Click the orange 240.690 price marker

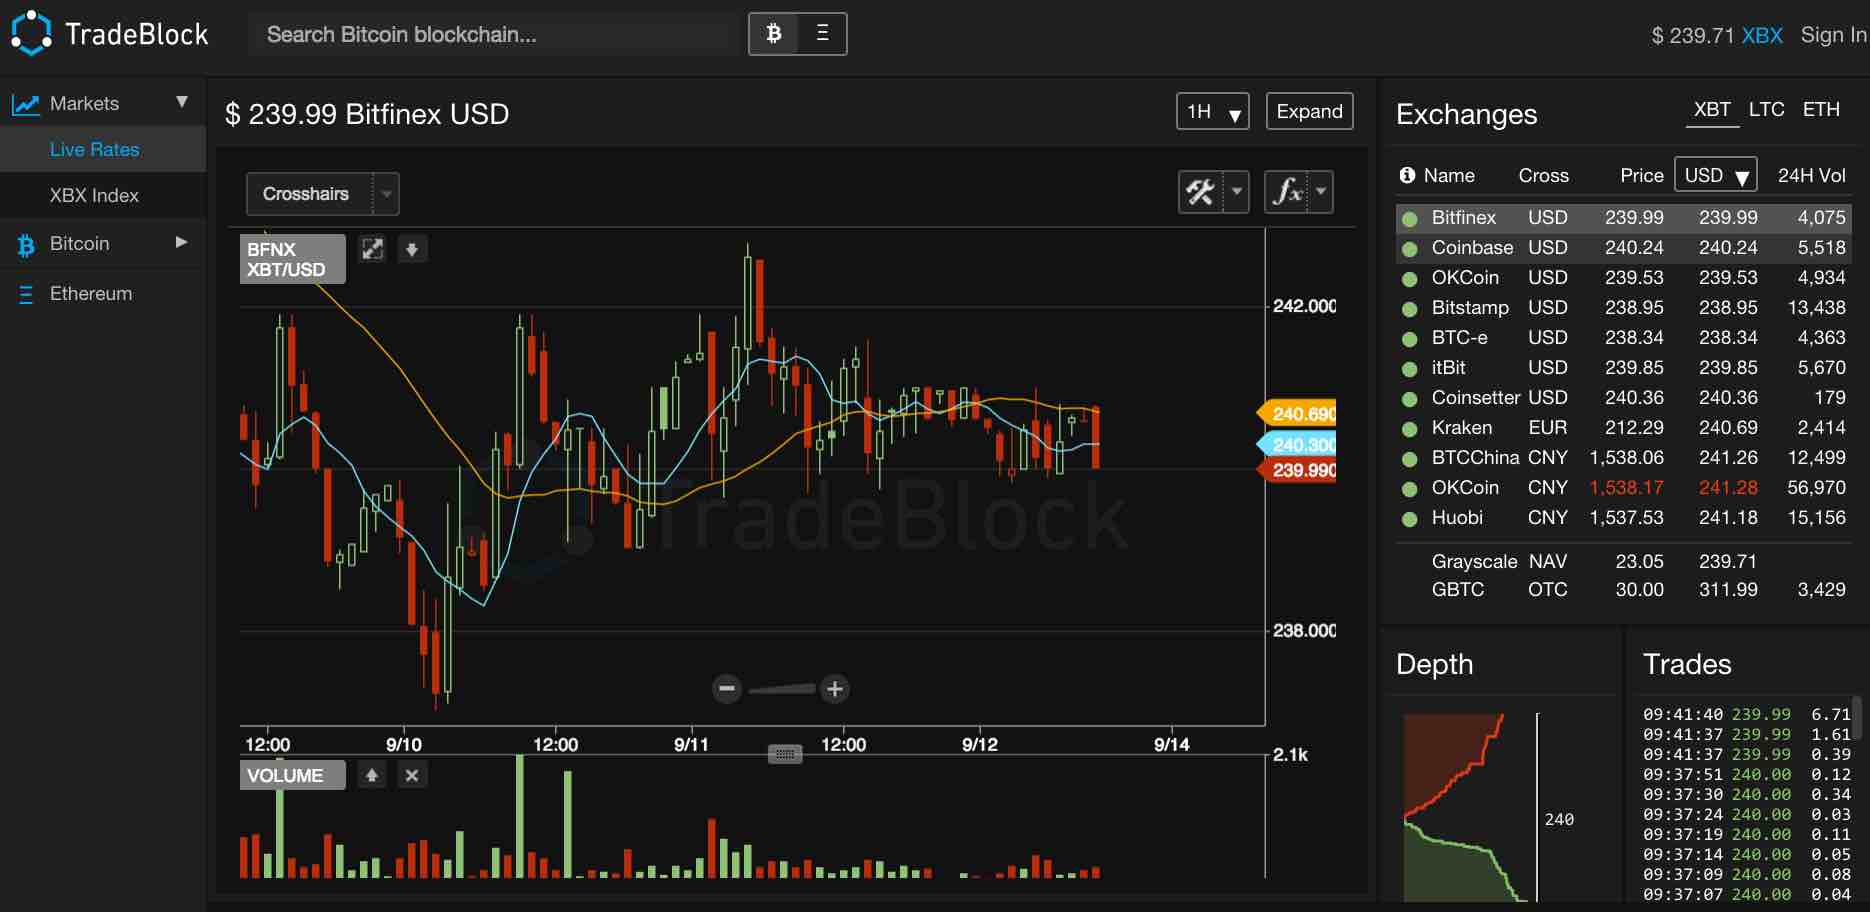(x=1298, y=413)
